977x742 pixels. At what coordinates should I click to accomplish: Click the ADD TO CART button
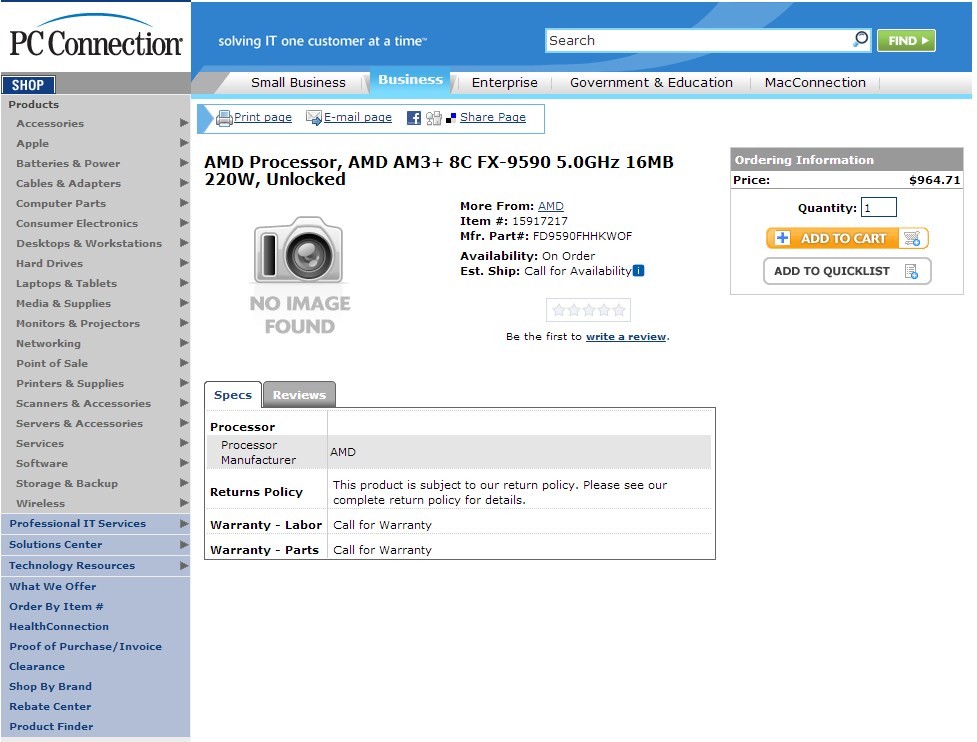(x=847, y=238)
